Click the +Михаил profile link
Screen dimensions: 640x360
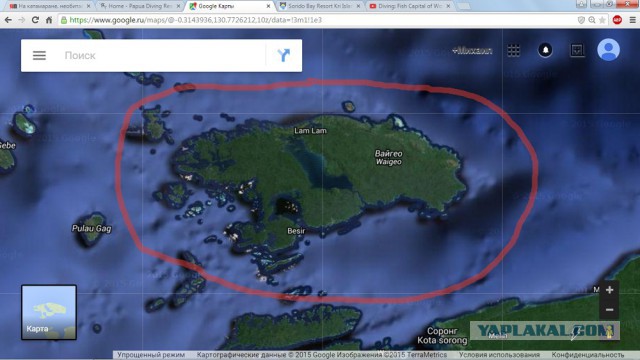click(472, 51)
